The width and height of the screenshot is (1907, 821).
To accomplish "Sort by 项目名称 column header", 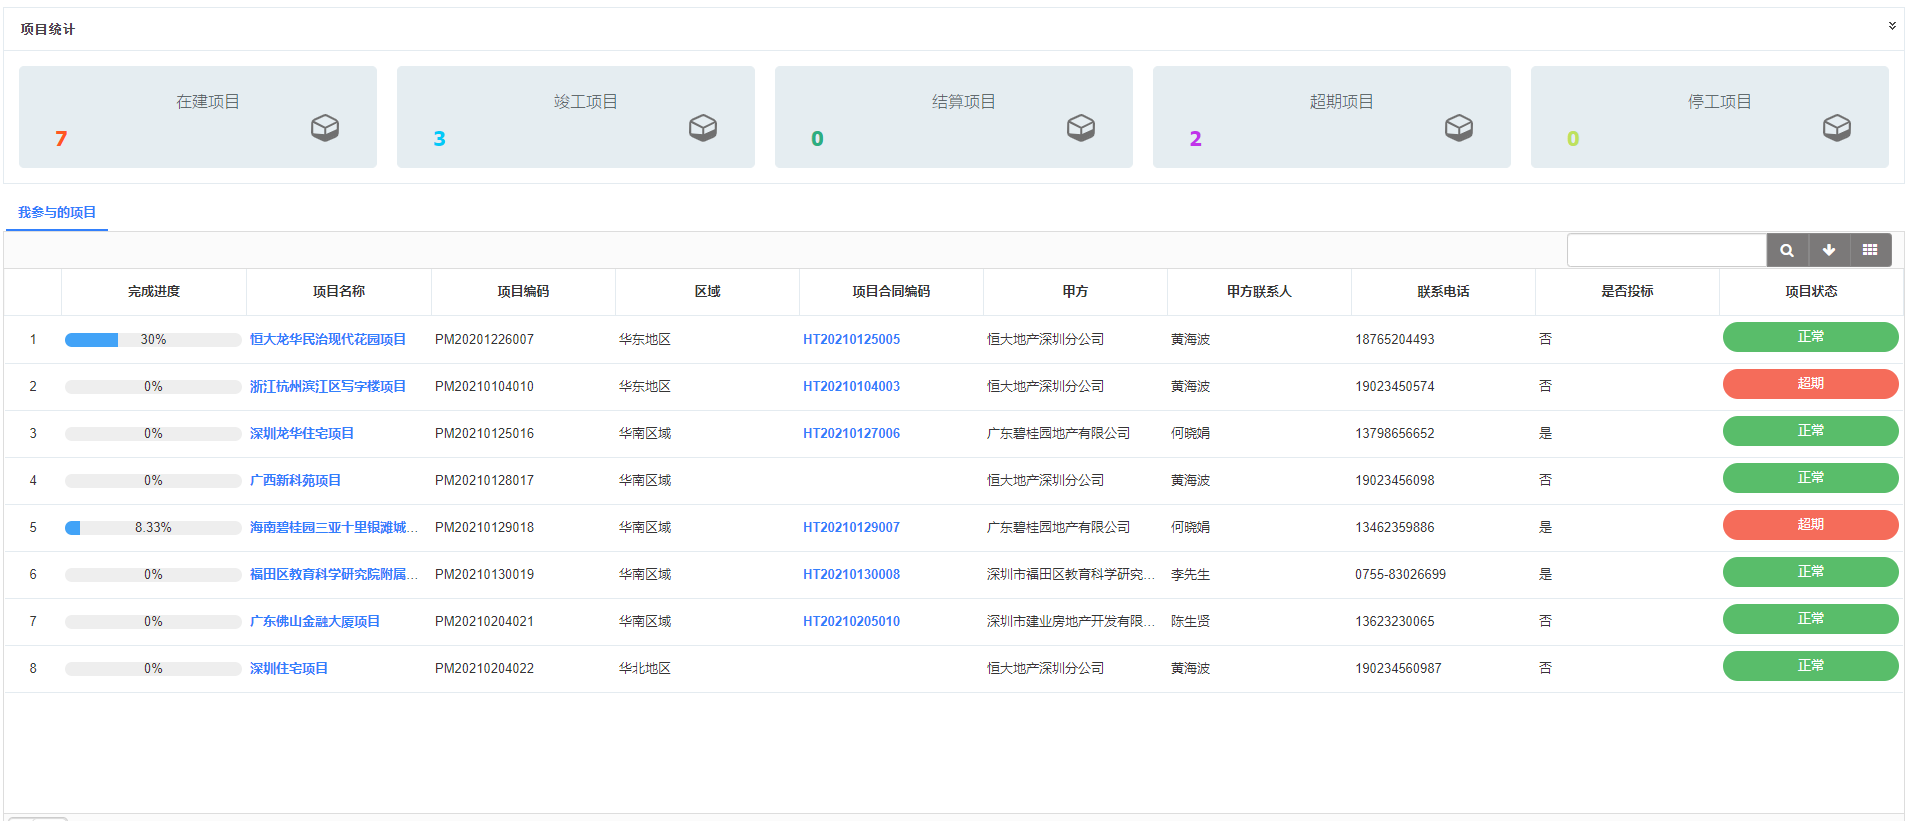I will [x=339, y=291].
